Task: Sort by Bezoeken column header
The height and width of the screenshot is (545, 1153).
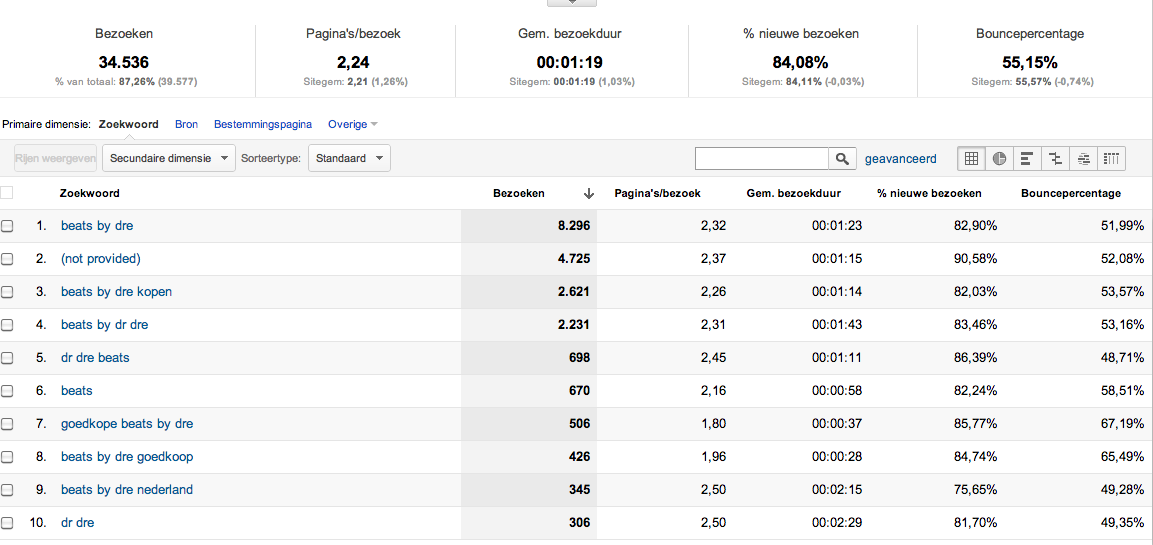Action: pyautogui.click(x=519, y=193)
